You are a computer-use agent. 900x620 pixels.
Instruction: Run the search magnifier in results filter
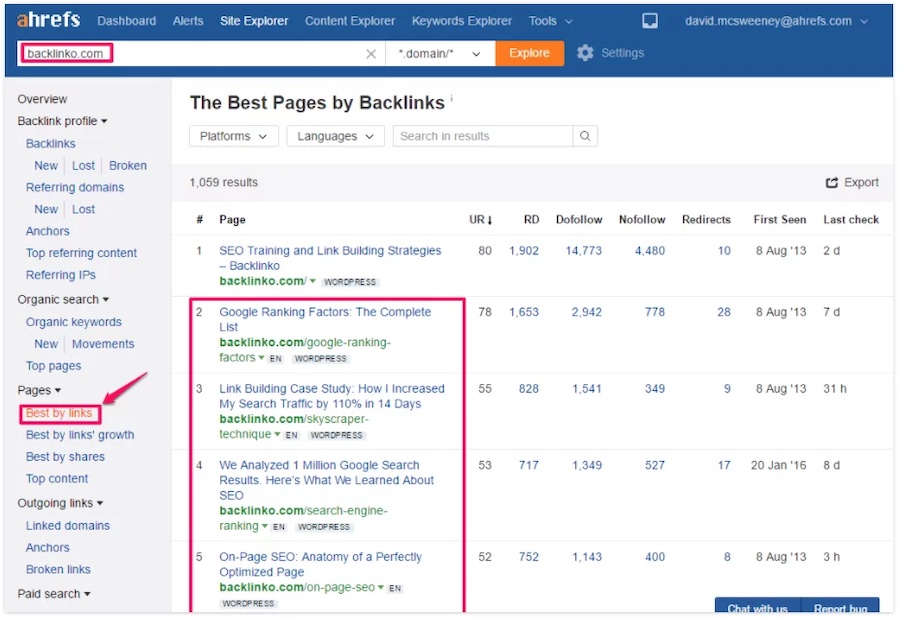[585, 136]
